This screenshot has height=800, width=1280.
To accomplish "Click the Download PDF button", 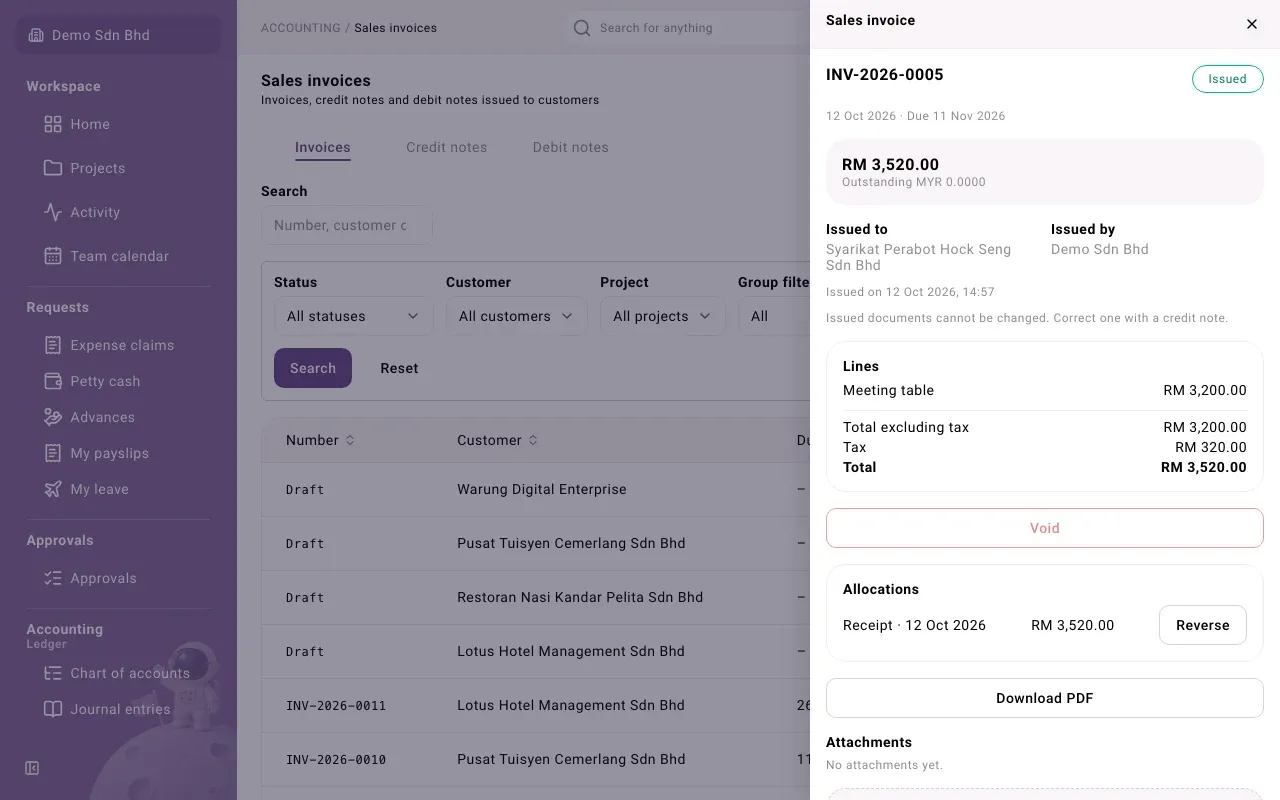I will click(x=1045, y=698).
